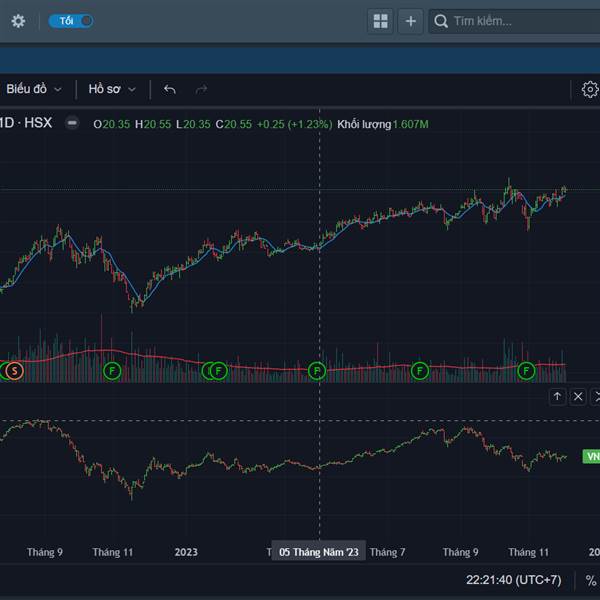Focus the Tìm kiếm search field
Viewport: 600px width, 600px height.
(515, 21)
